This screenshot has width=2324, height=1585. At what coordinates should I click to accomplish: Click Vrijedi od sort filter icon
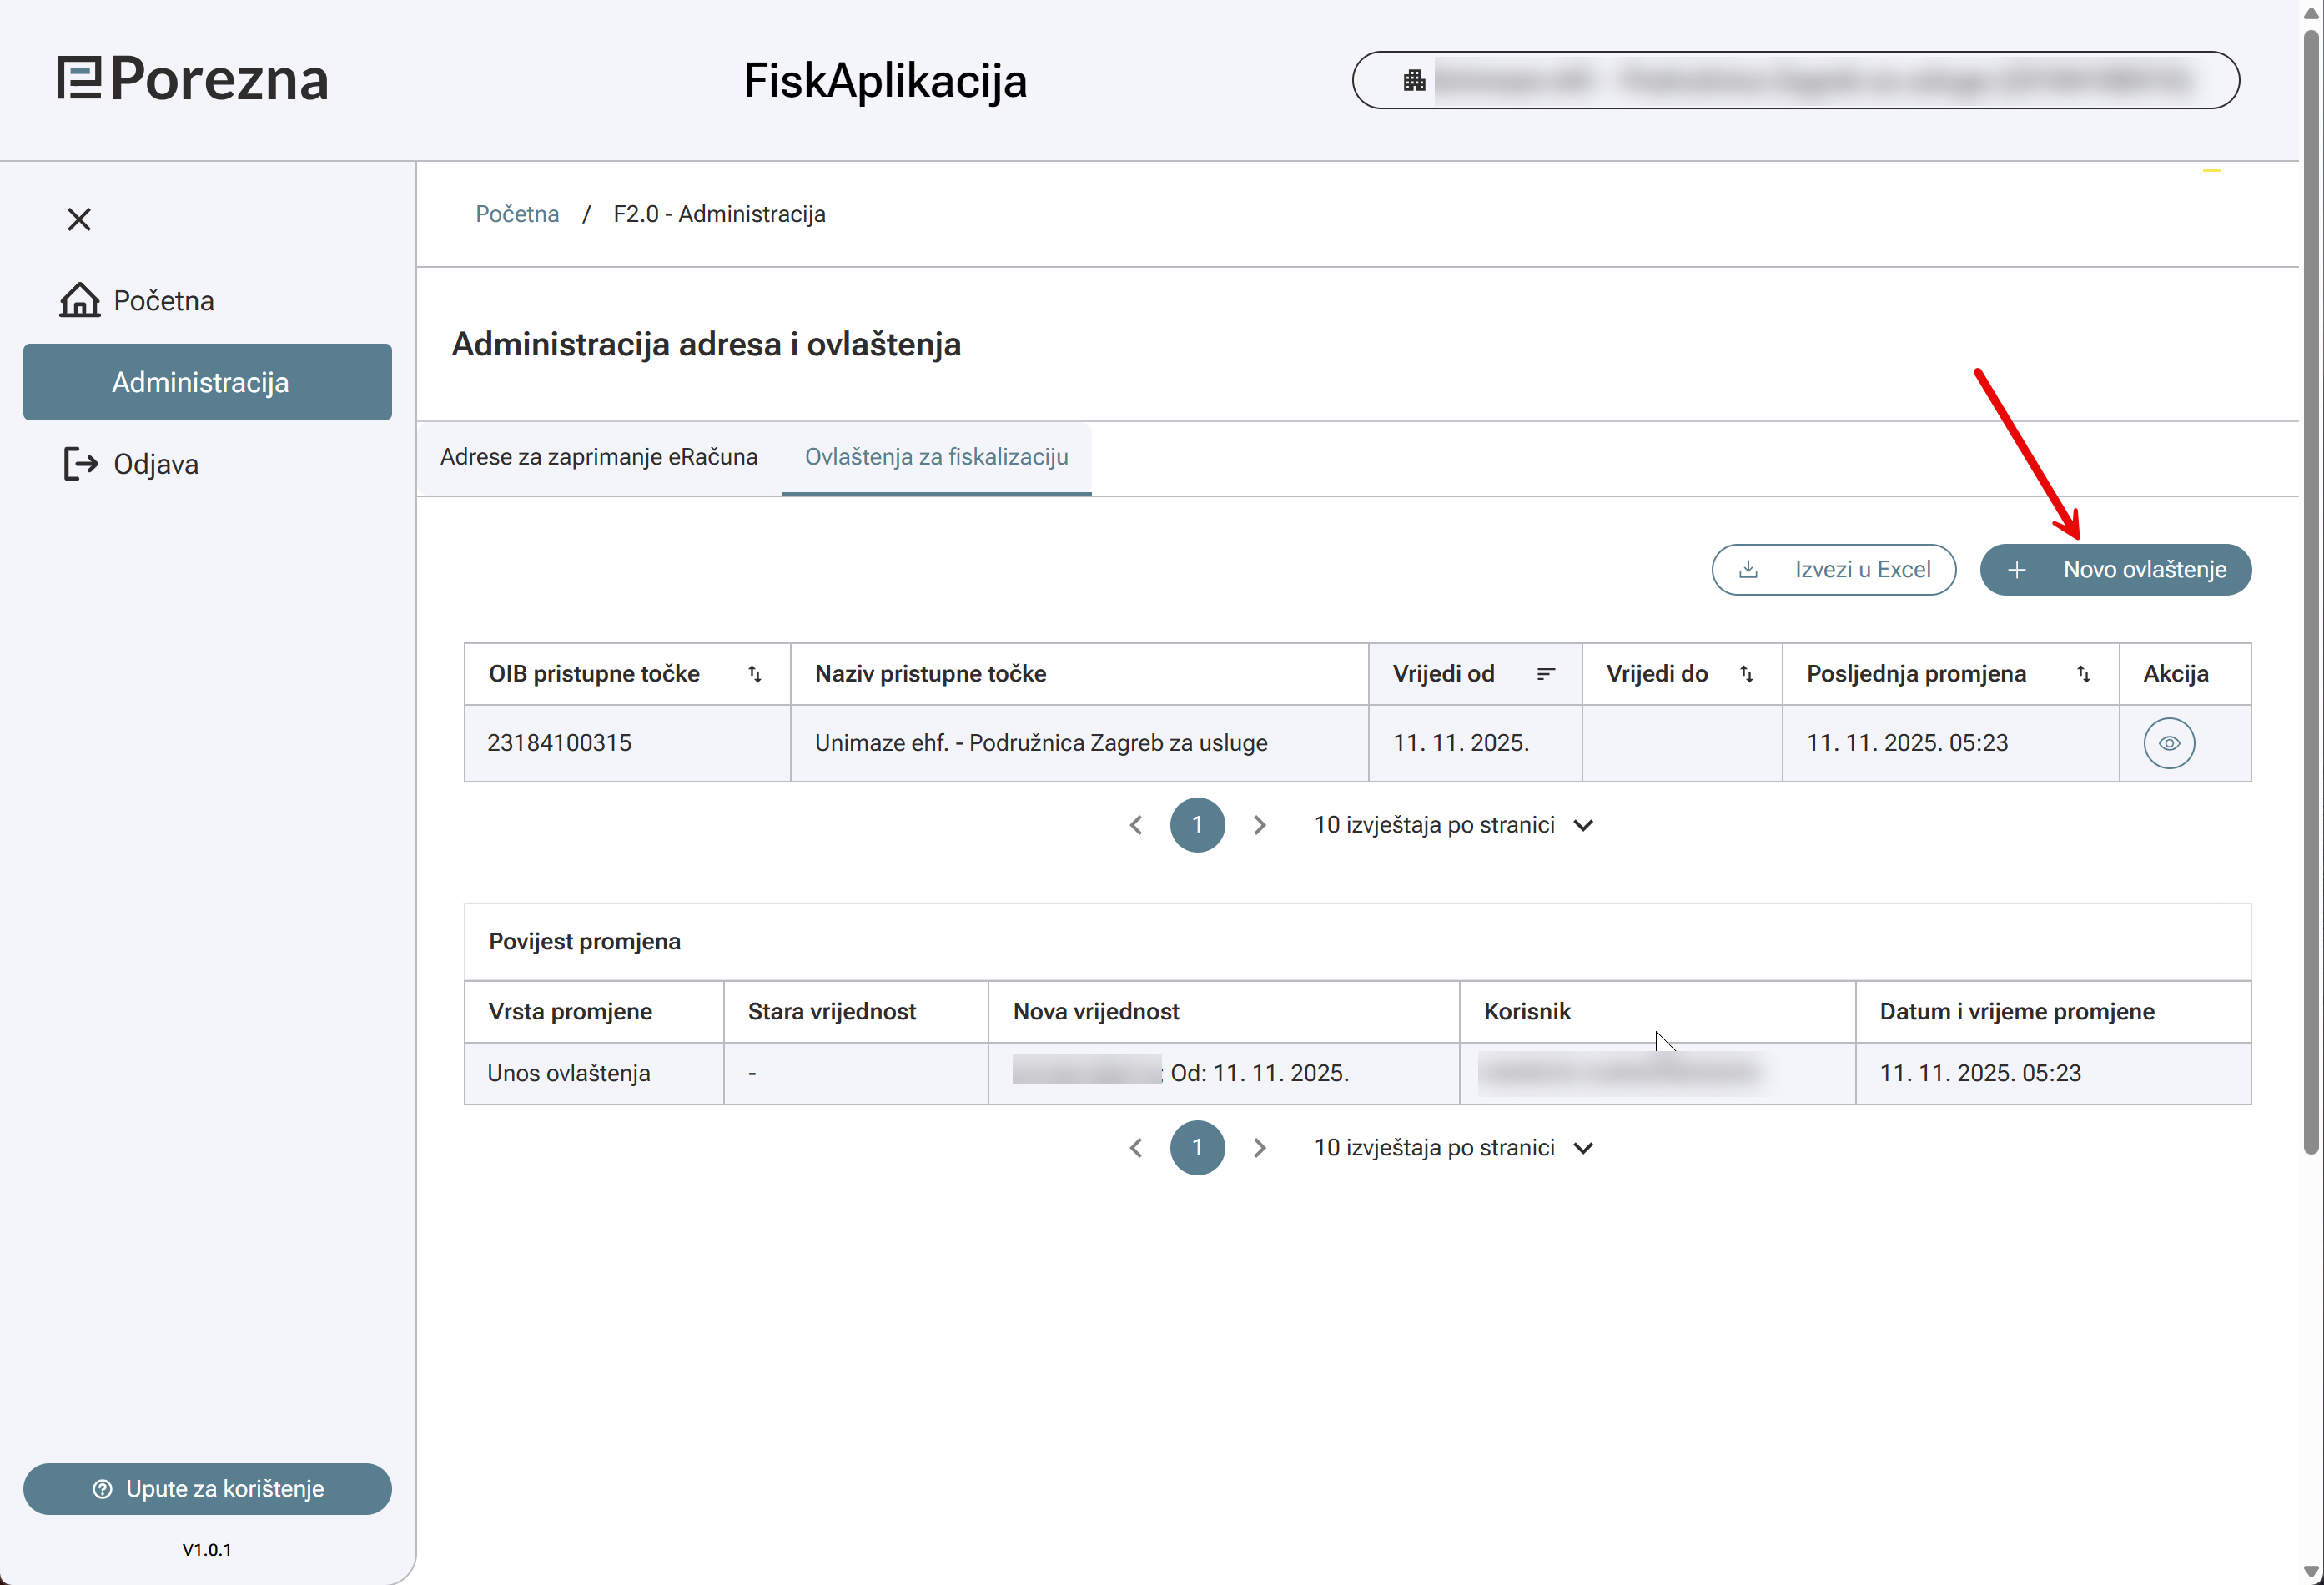(1545, 674)
